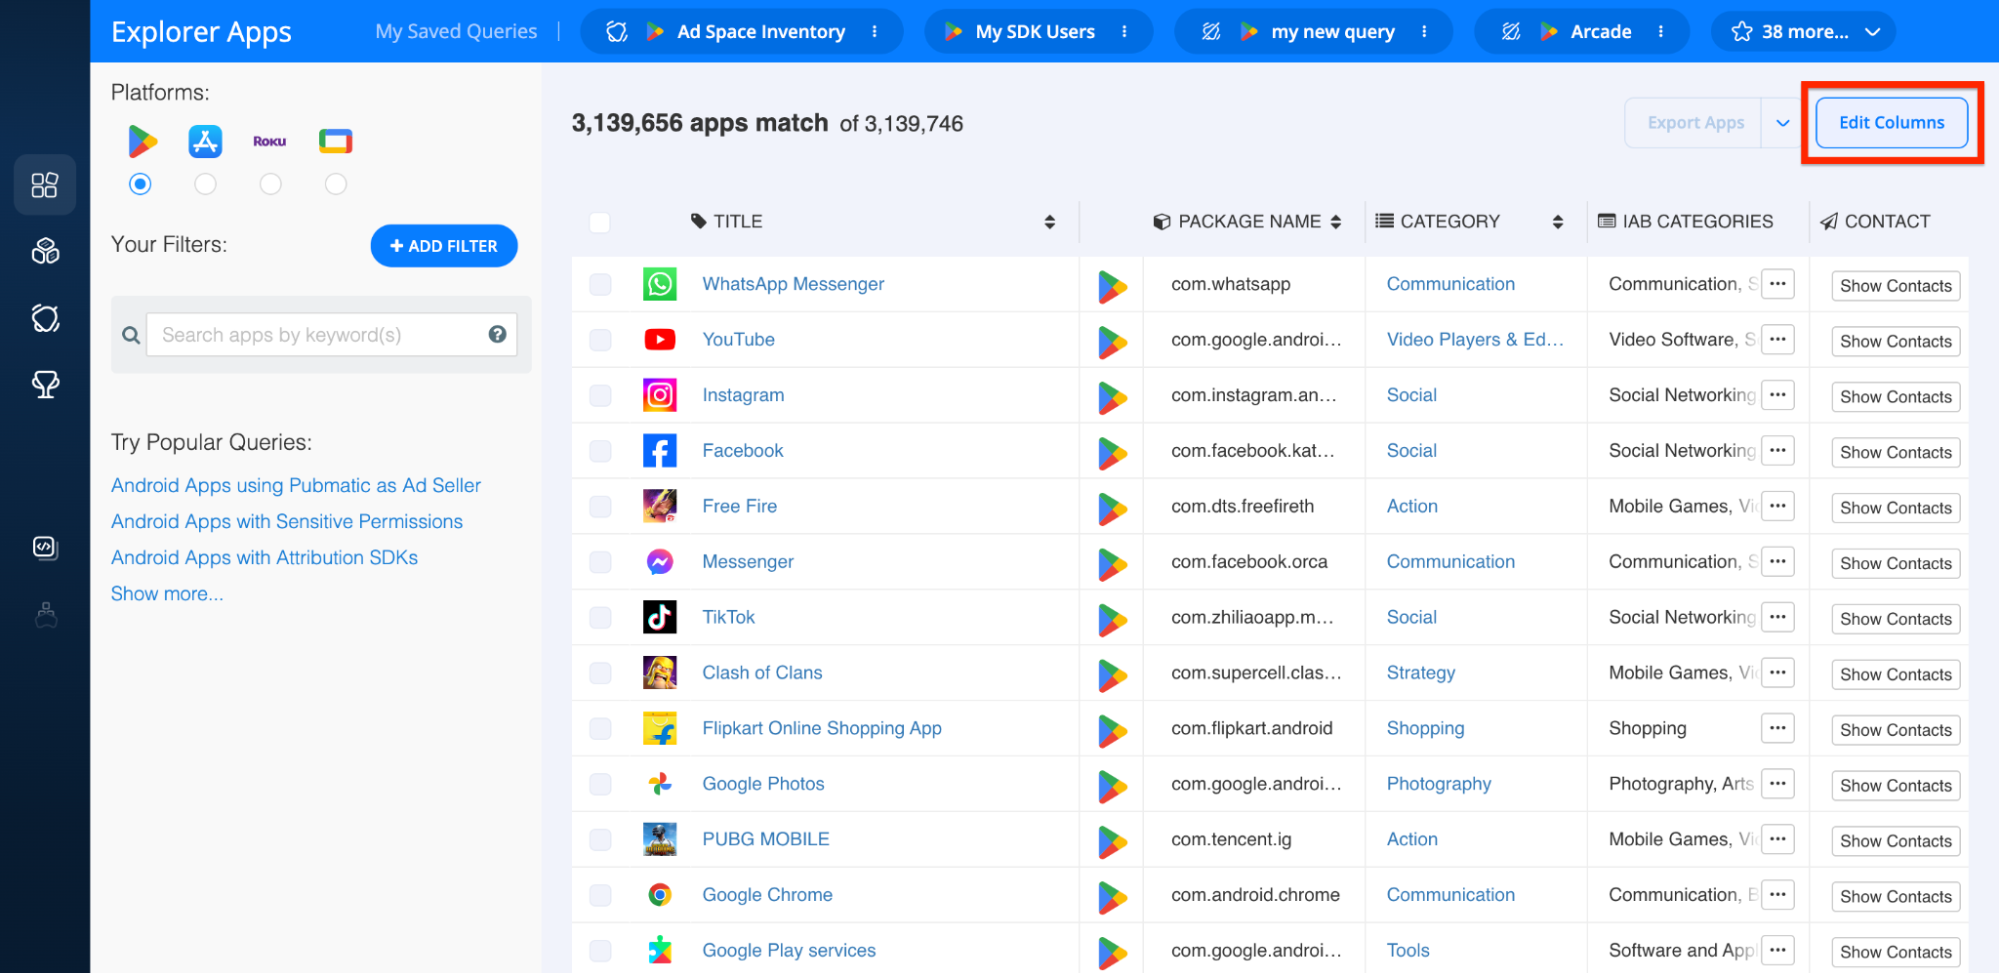1999x974 pixels.
Task: Click the Facebook app icon
Action: (660, 451)
